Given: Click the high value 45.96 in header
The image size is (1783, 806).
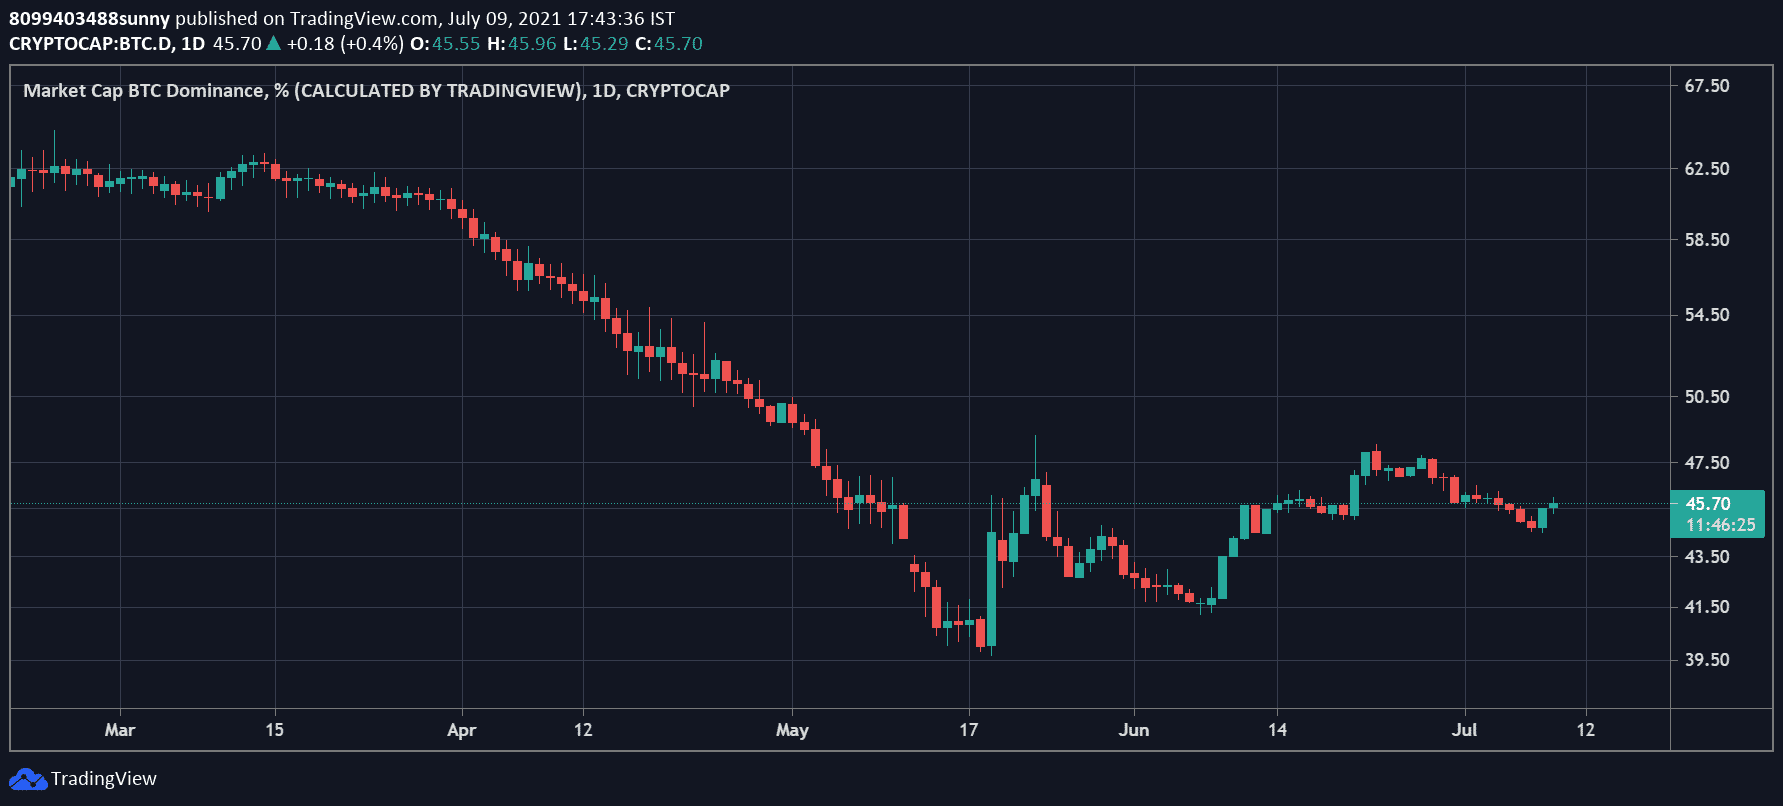Looking at the screenshot, I should tap(532, 44).
